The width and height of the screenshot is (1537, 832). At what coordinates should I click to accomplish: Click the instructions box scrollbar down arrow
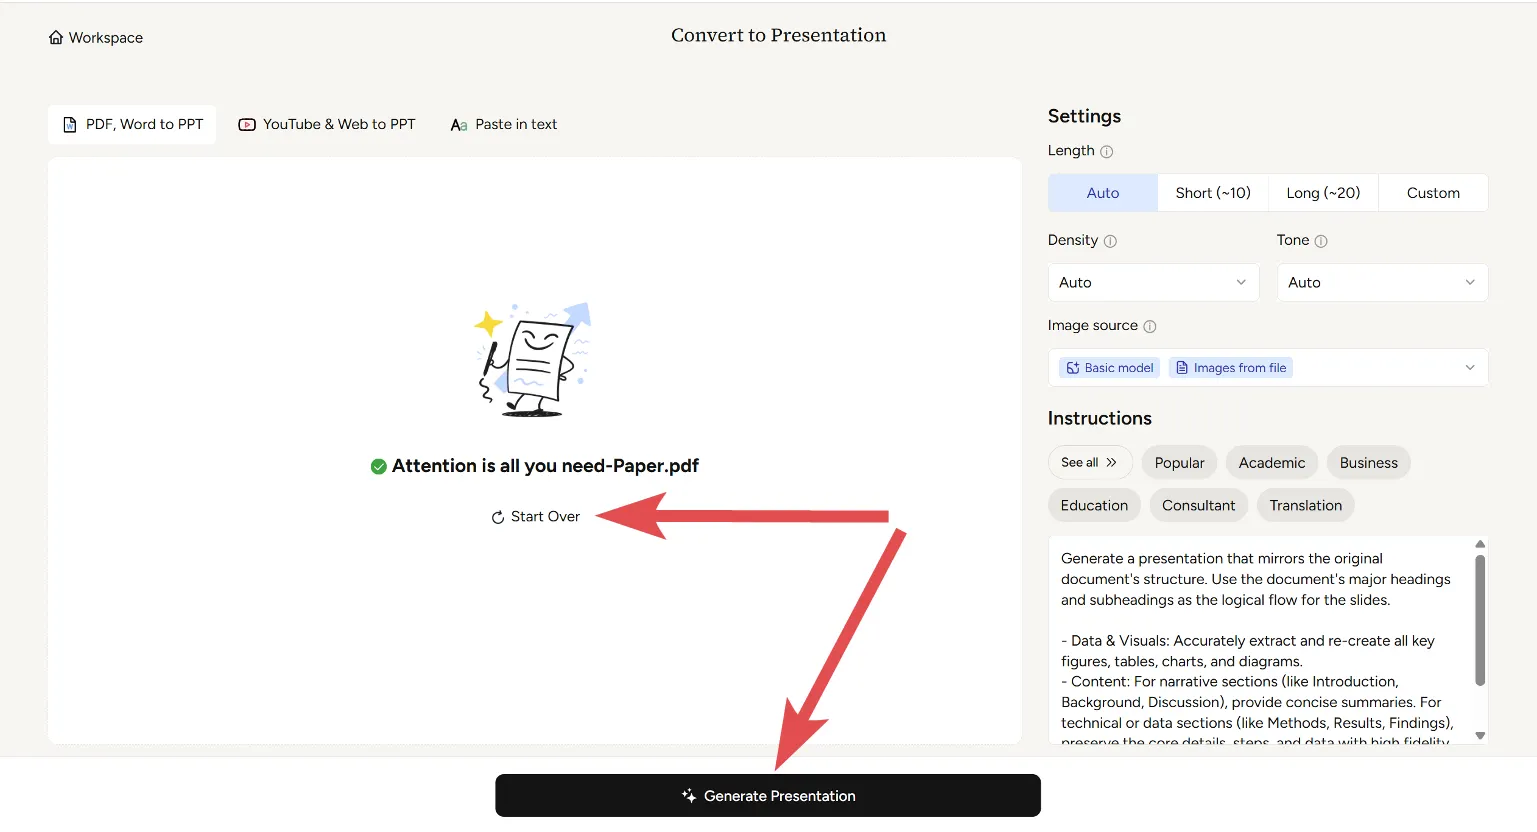pos(1480,736)
